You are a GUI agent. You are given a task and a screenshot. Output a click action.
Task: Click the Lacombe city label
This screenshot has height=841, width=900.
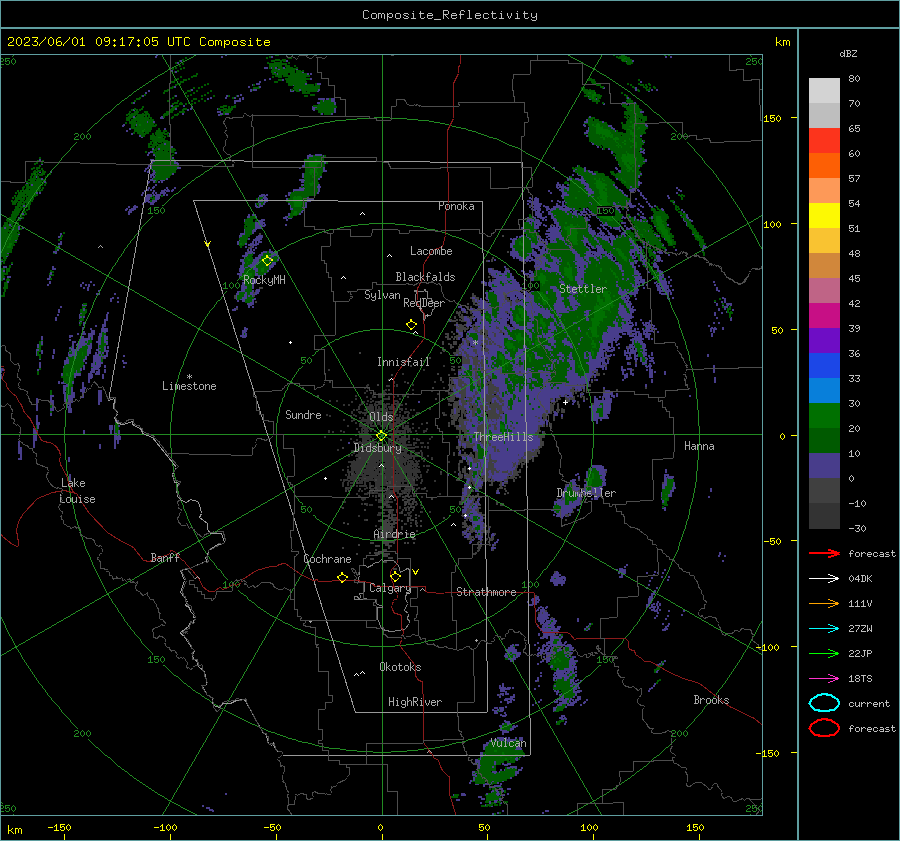pos(431,251)
